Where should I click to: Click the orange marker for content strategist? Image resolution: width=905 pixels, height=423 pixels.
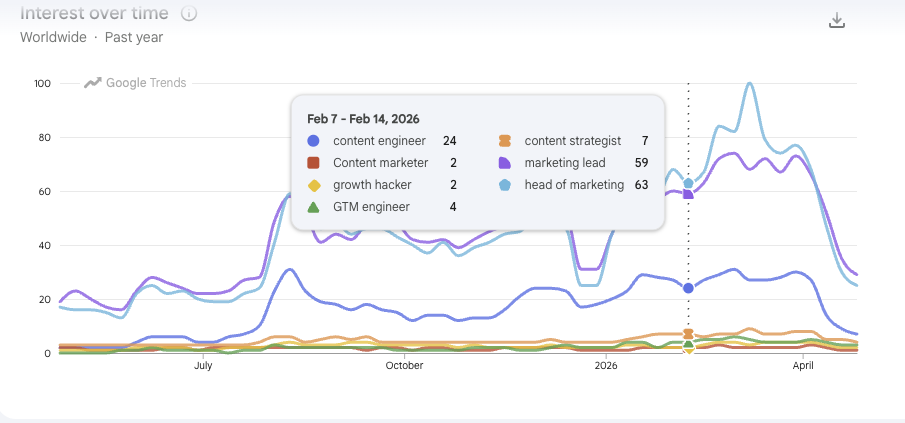[x=505, y=142]
